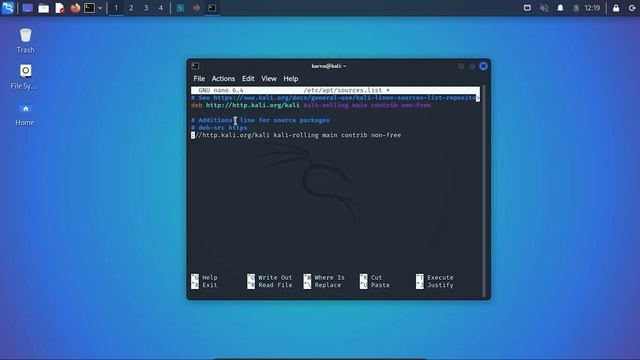Launch the file manager from the panel
Image resolution: width=640 pixels, height=360 pixels.
pos(43,8)
